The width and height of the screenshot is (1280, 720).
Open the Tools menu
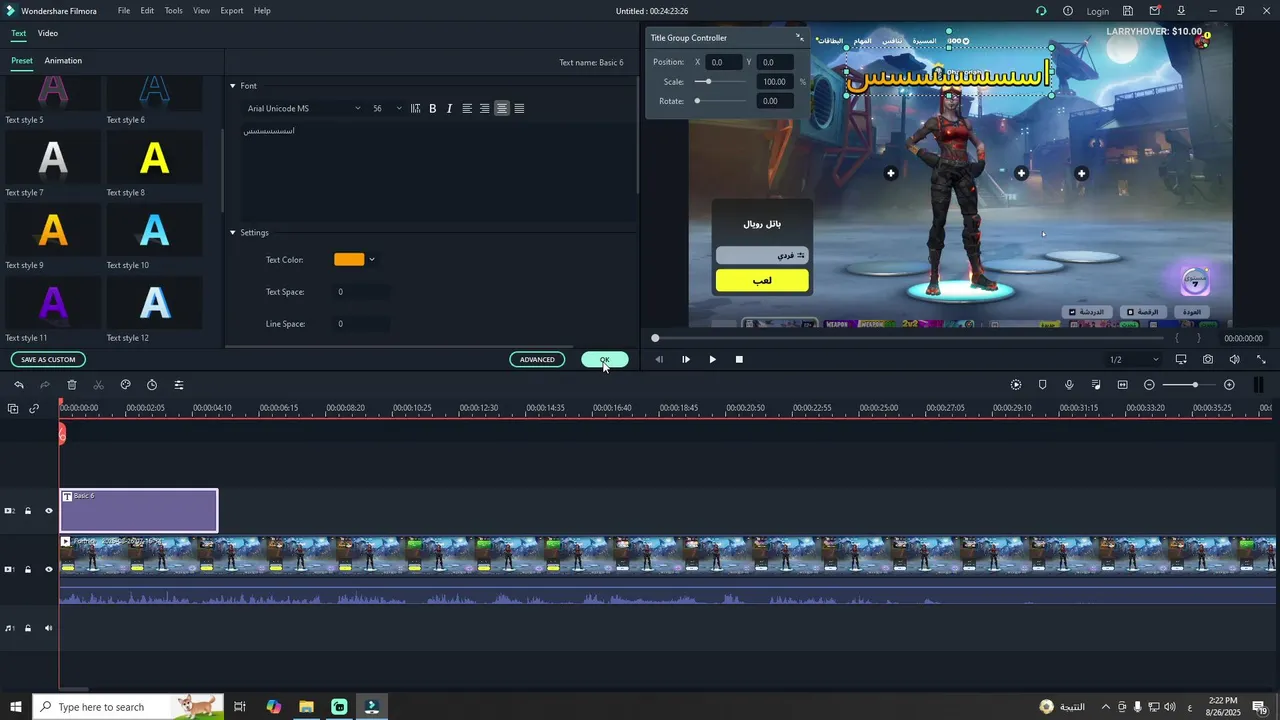coord(174,11)
